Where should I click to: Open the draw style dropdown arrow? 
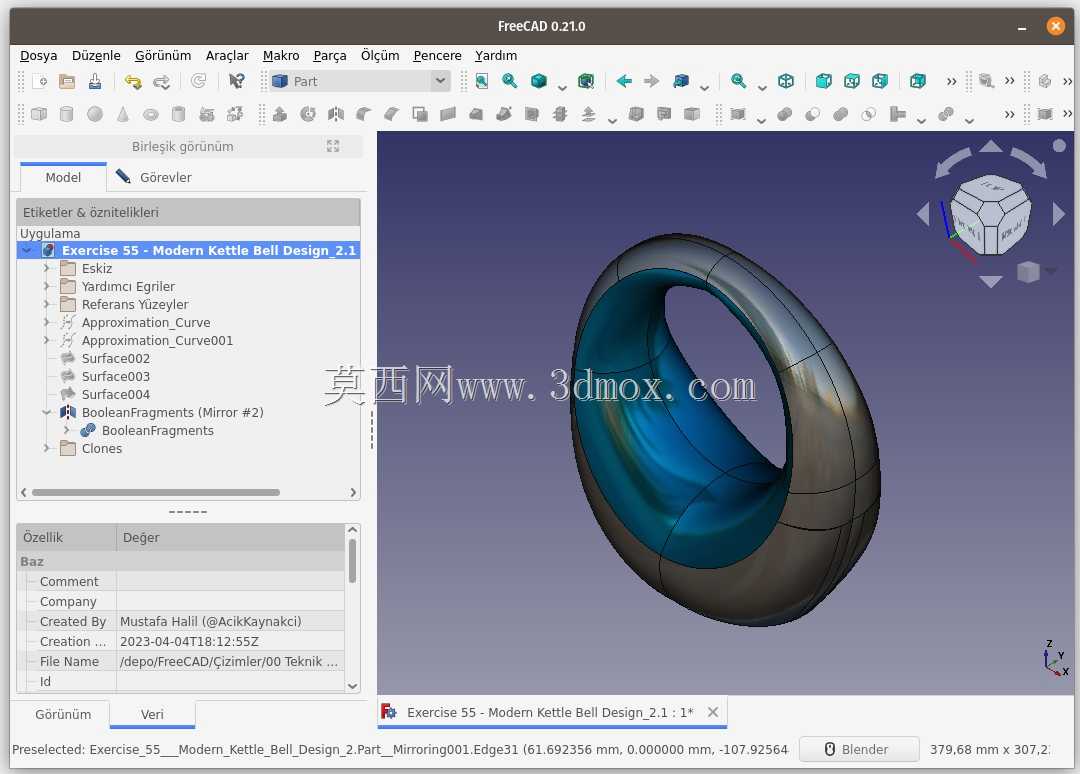tap(562, 87)
